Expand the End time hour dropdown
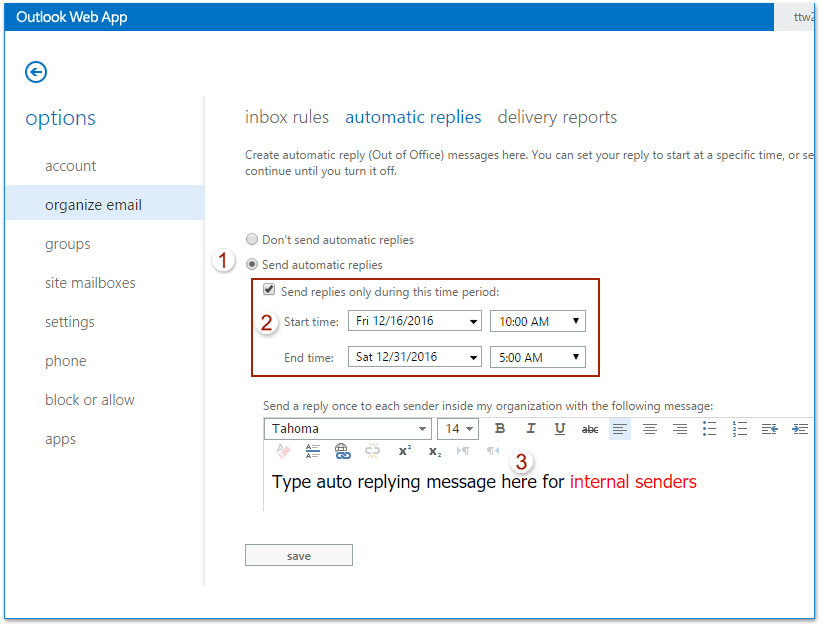Screen dimensions: 822x627 tap(537, 357)
